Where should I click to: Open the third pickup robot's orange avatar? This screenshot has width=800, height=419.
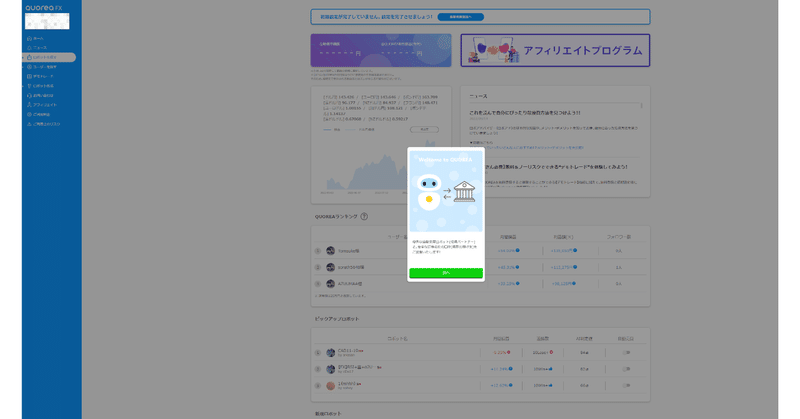(x=331, y=385)
